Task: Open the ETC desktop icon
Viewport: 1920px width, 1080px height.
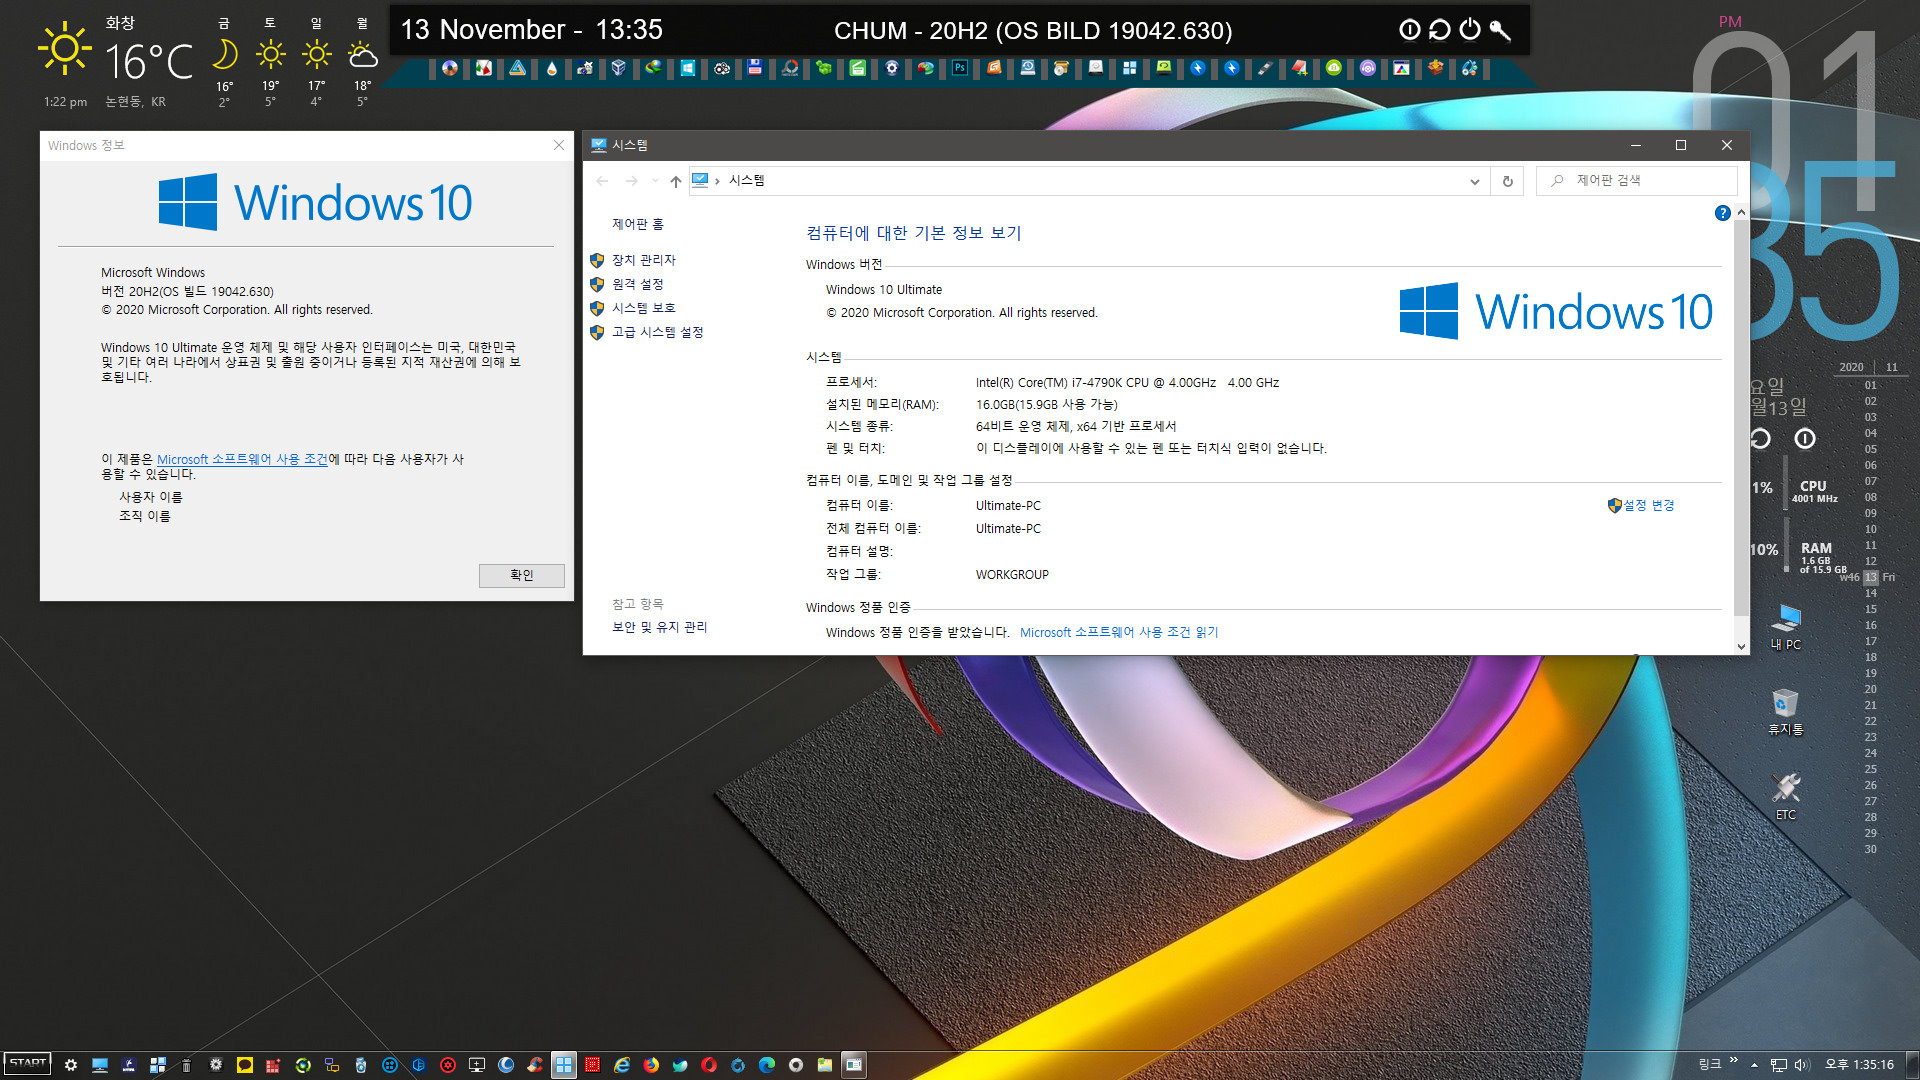Action: 1786,796
